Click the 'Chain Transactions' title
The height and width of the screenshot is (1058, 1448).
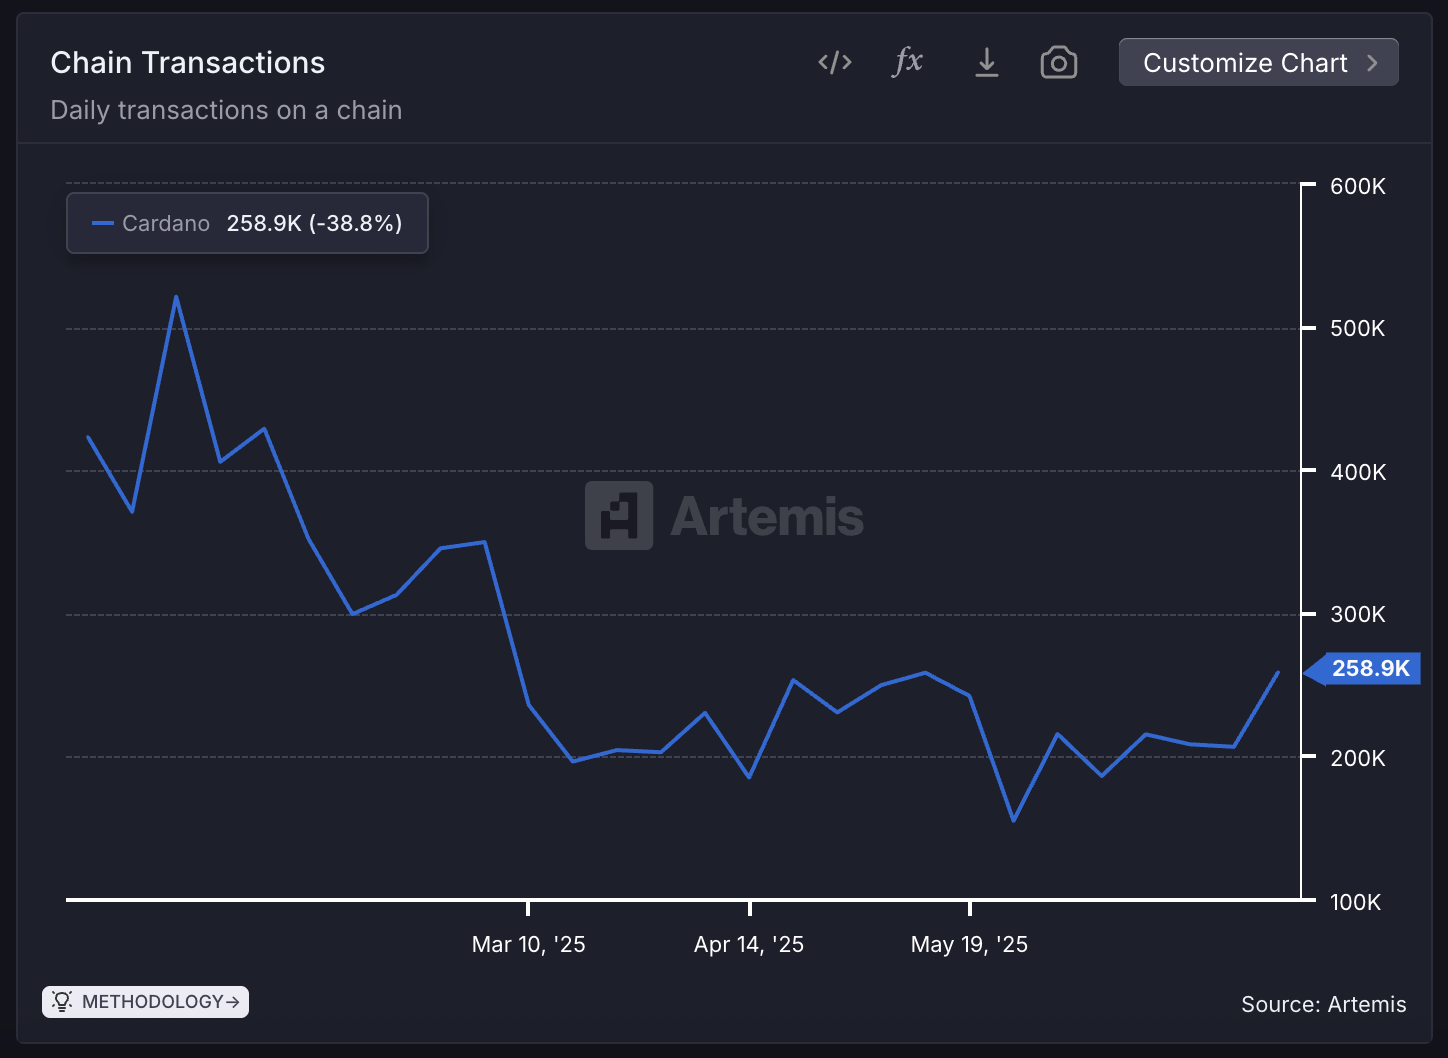coord(188,63)
